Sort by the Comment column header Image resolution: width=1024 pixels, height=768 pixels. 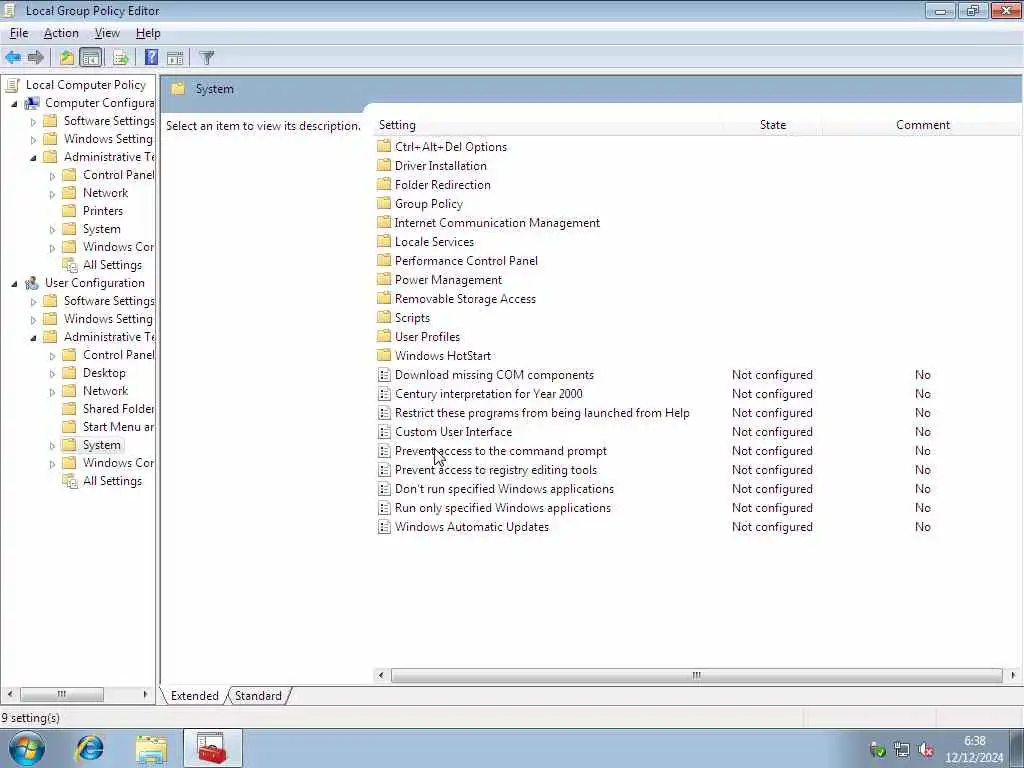(x=923, y=125)
